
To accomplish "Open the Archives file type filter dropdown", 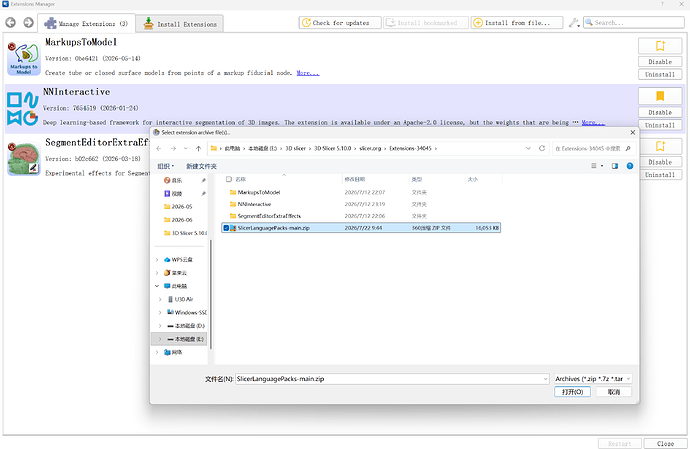I will tap(593, 379).
